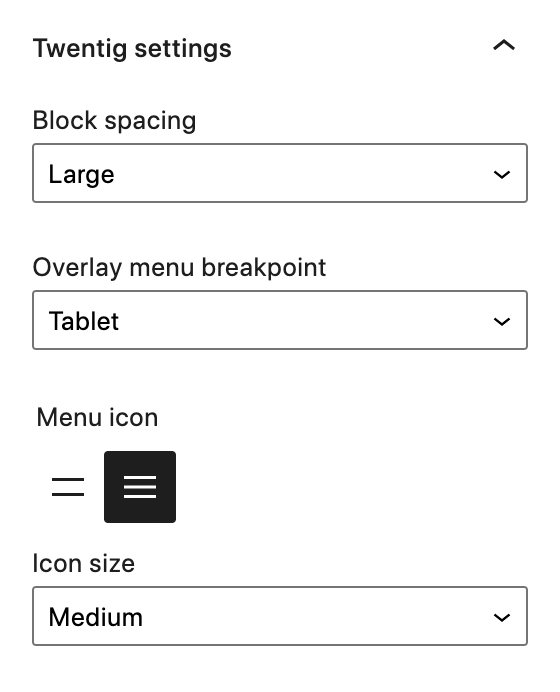Viewport: 560px width, 692px height.
Task: Toggle the dark highlighted menu icon button
Action: [x=140, y=487]
